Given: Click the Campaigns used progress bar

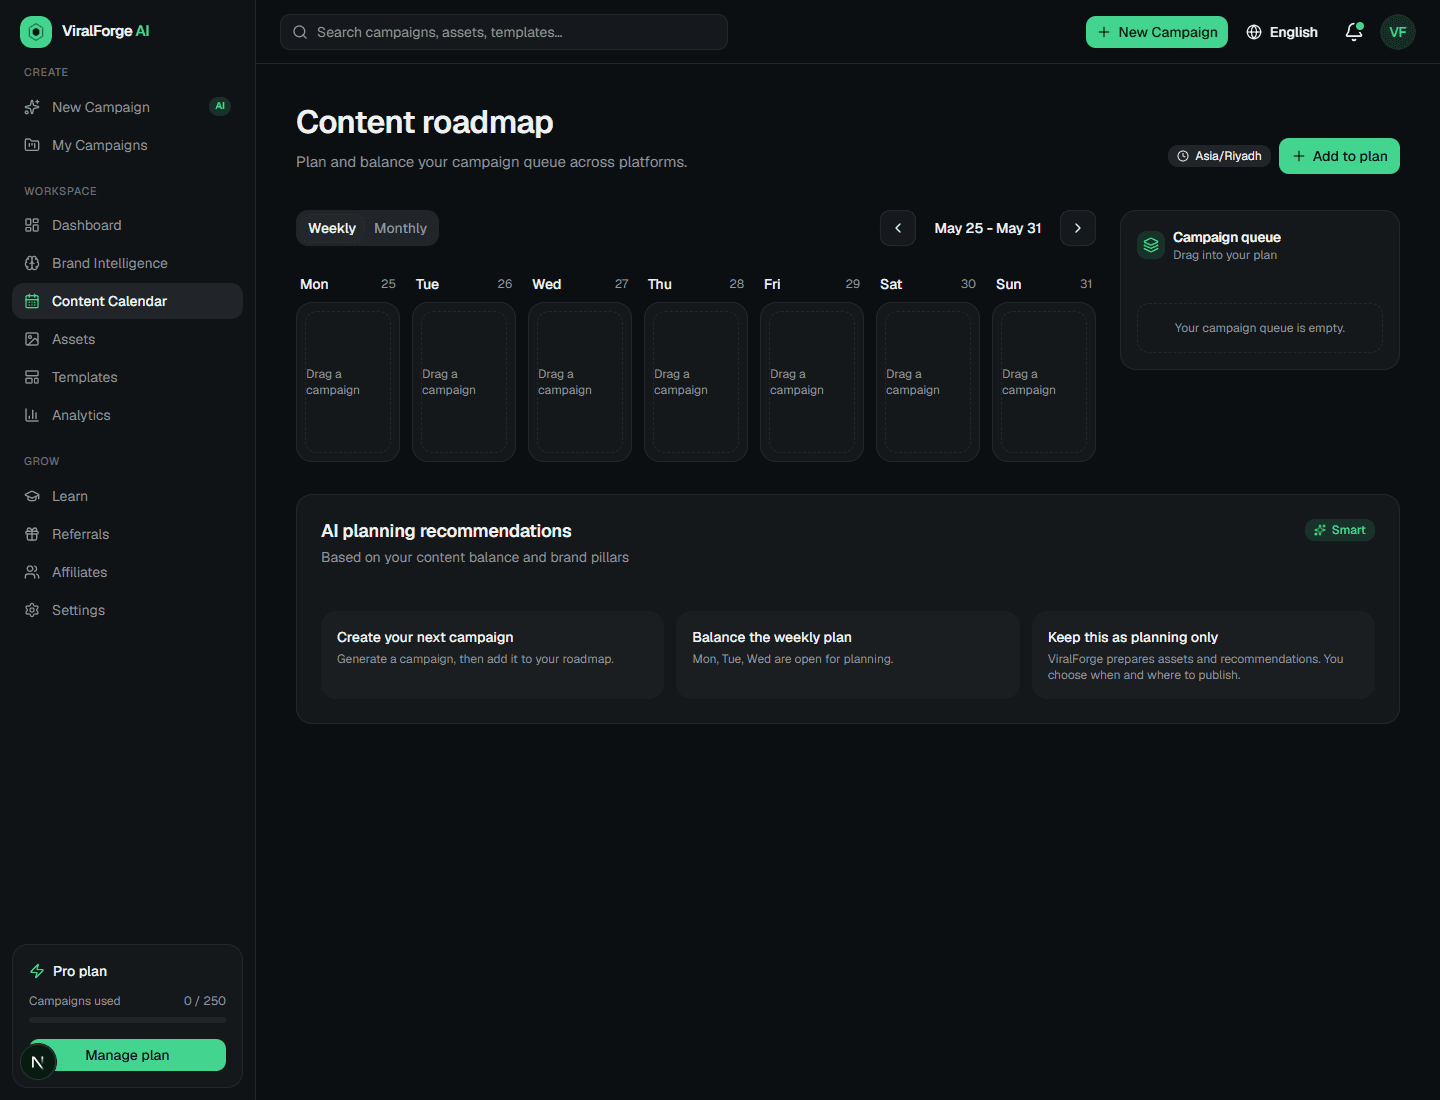Looking at the screenshot, I should click(x=127, y=1020).
